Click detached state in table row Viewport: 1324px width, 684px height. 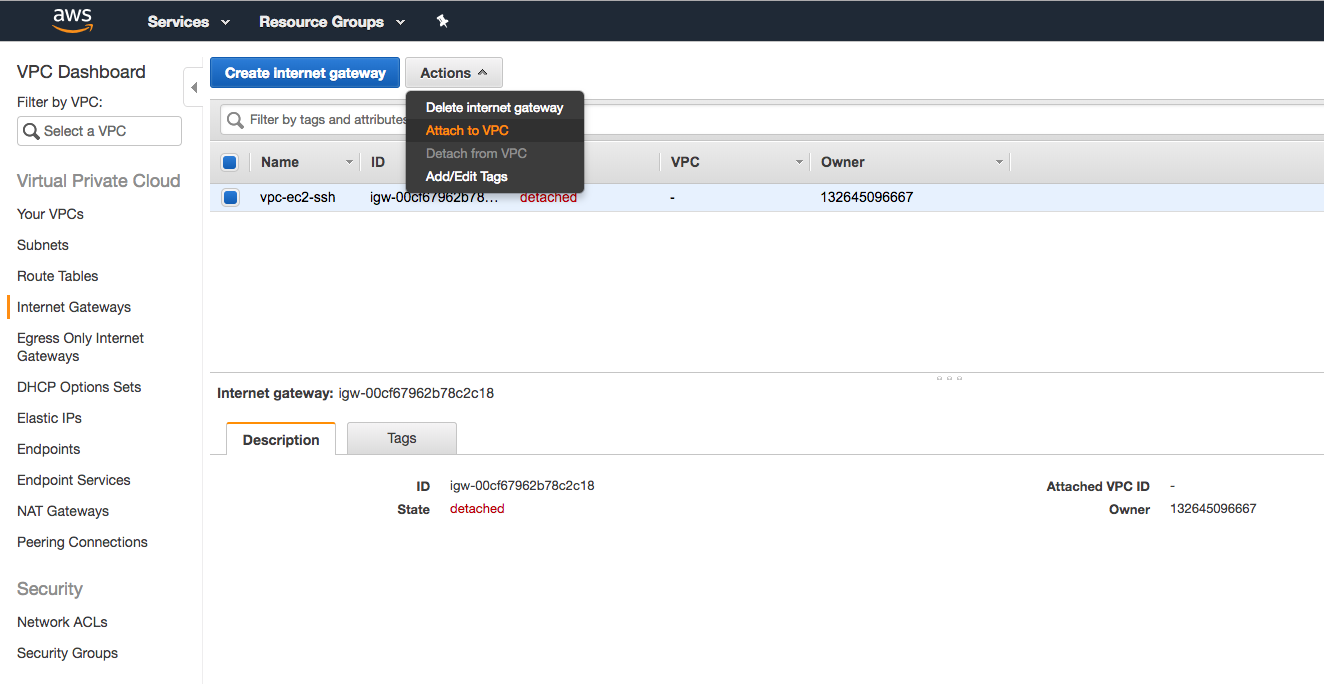(x=548, y=197)
